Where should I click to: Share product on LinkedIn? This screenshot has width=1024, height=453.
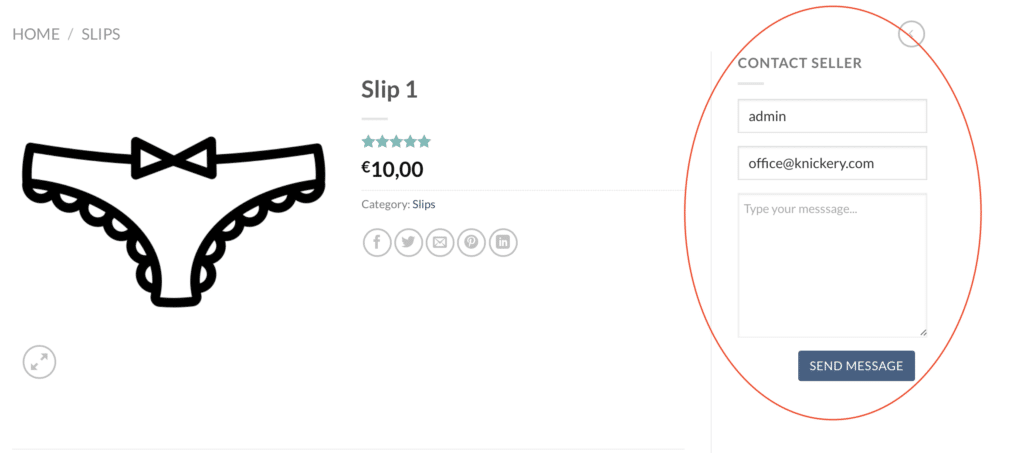[x=502, y=243]
